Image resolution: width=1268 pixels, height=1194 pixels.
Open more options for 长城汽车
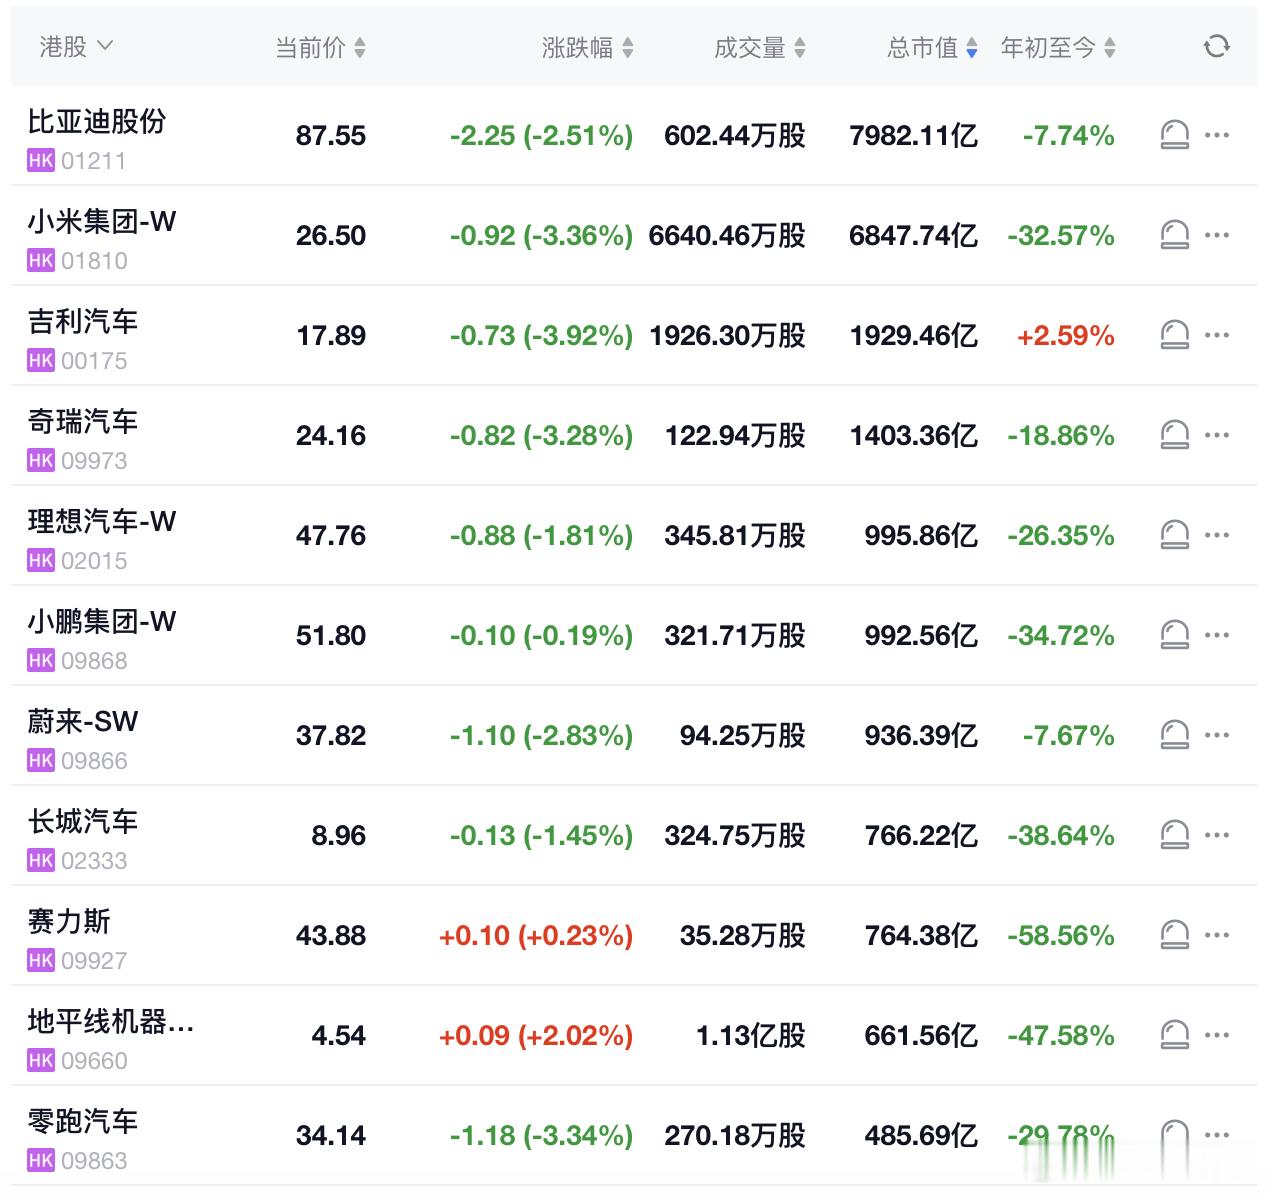tap(1217, 835)
